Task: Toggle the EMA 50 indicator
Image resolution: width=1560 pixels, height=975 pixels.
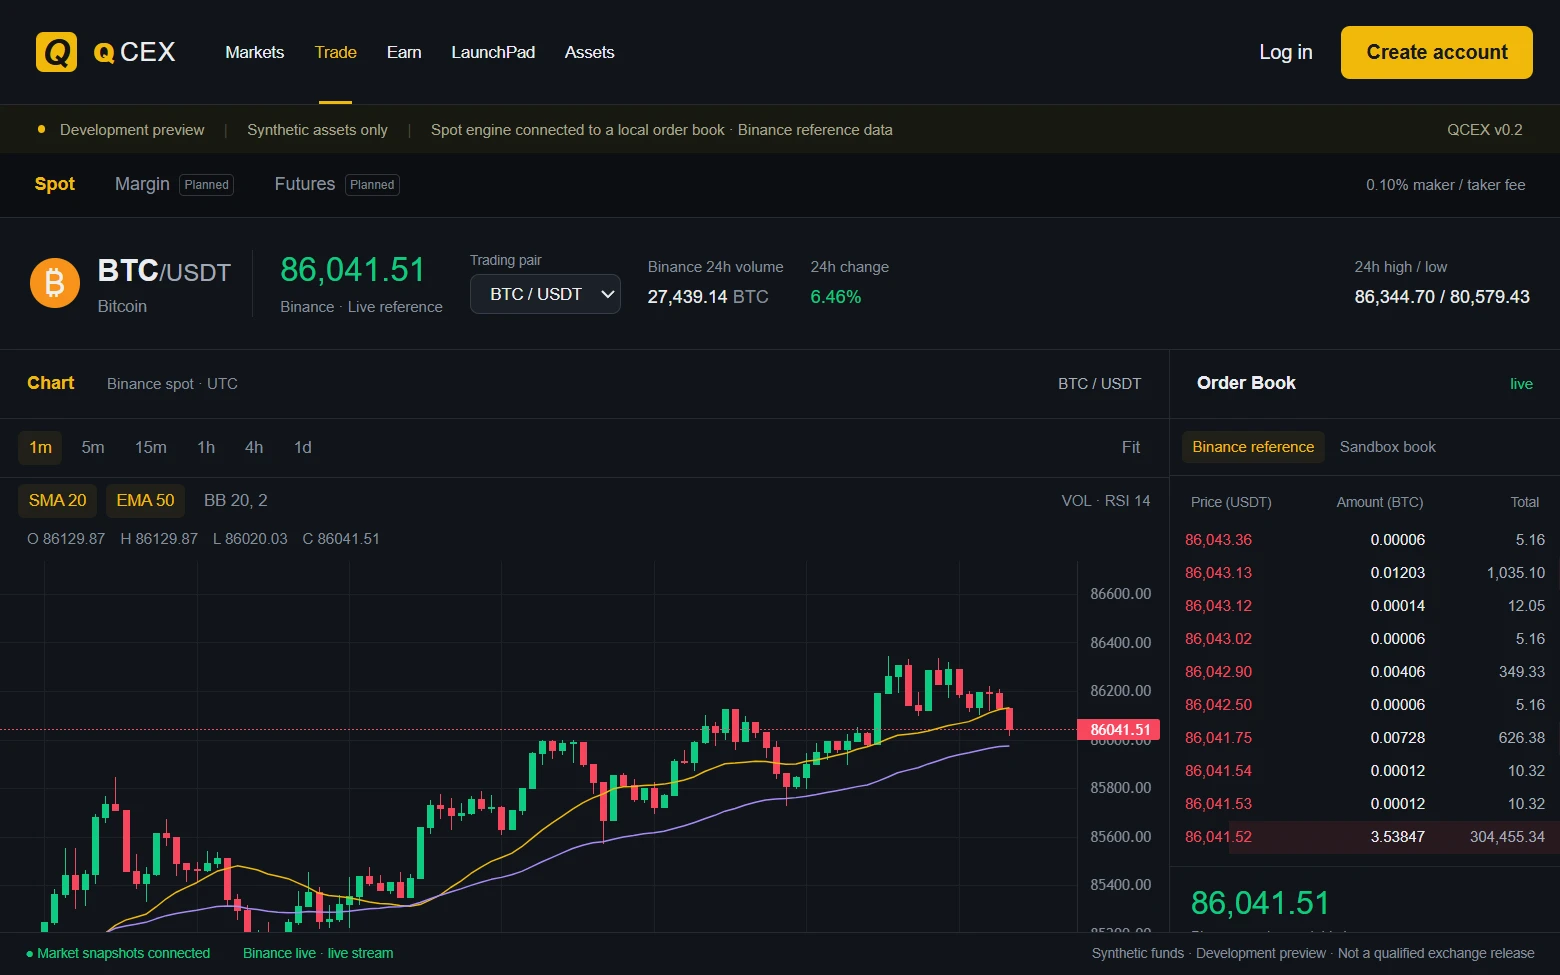Action: [145, 500]
